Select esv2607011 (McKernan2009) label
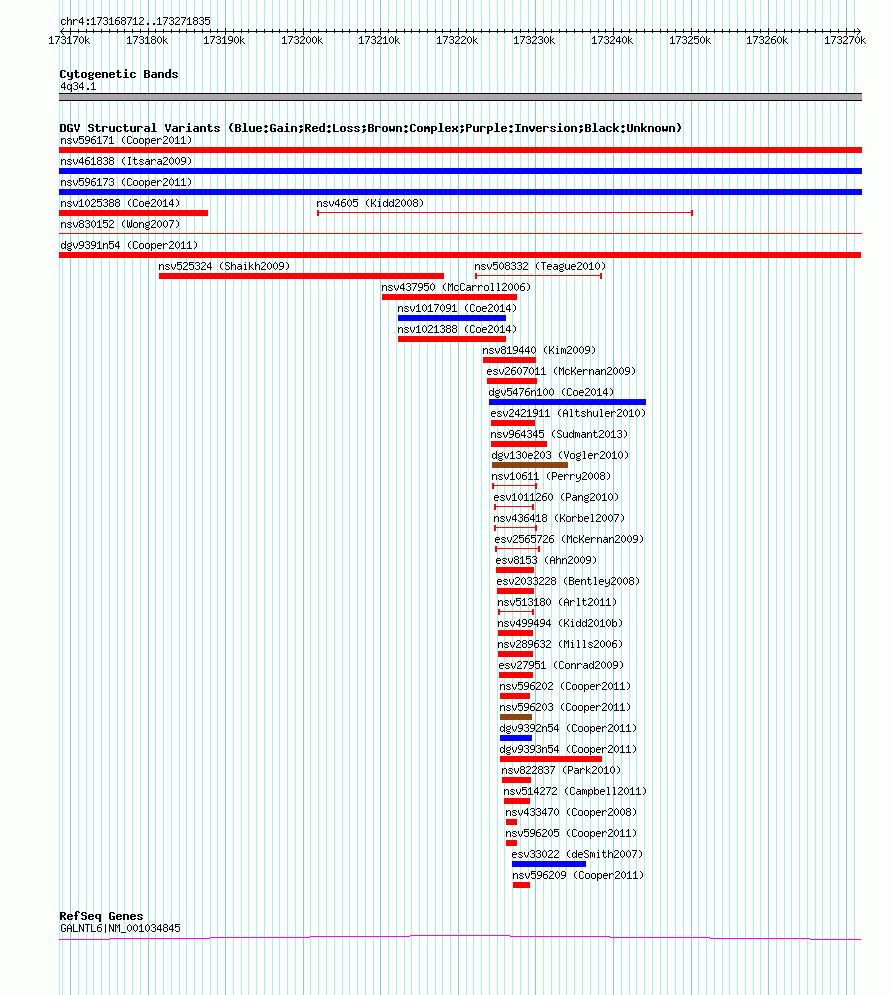The height and width of the screenshot is (995, 890). click(x=561, y=371)
